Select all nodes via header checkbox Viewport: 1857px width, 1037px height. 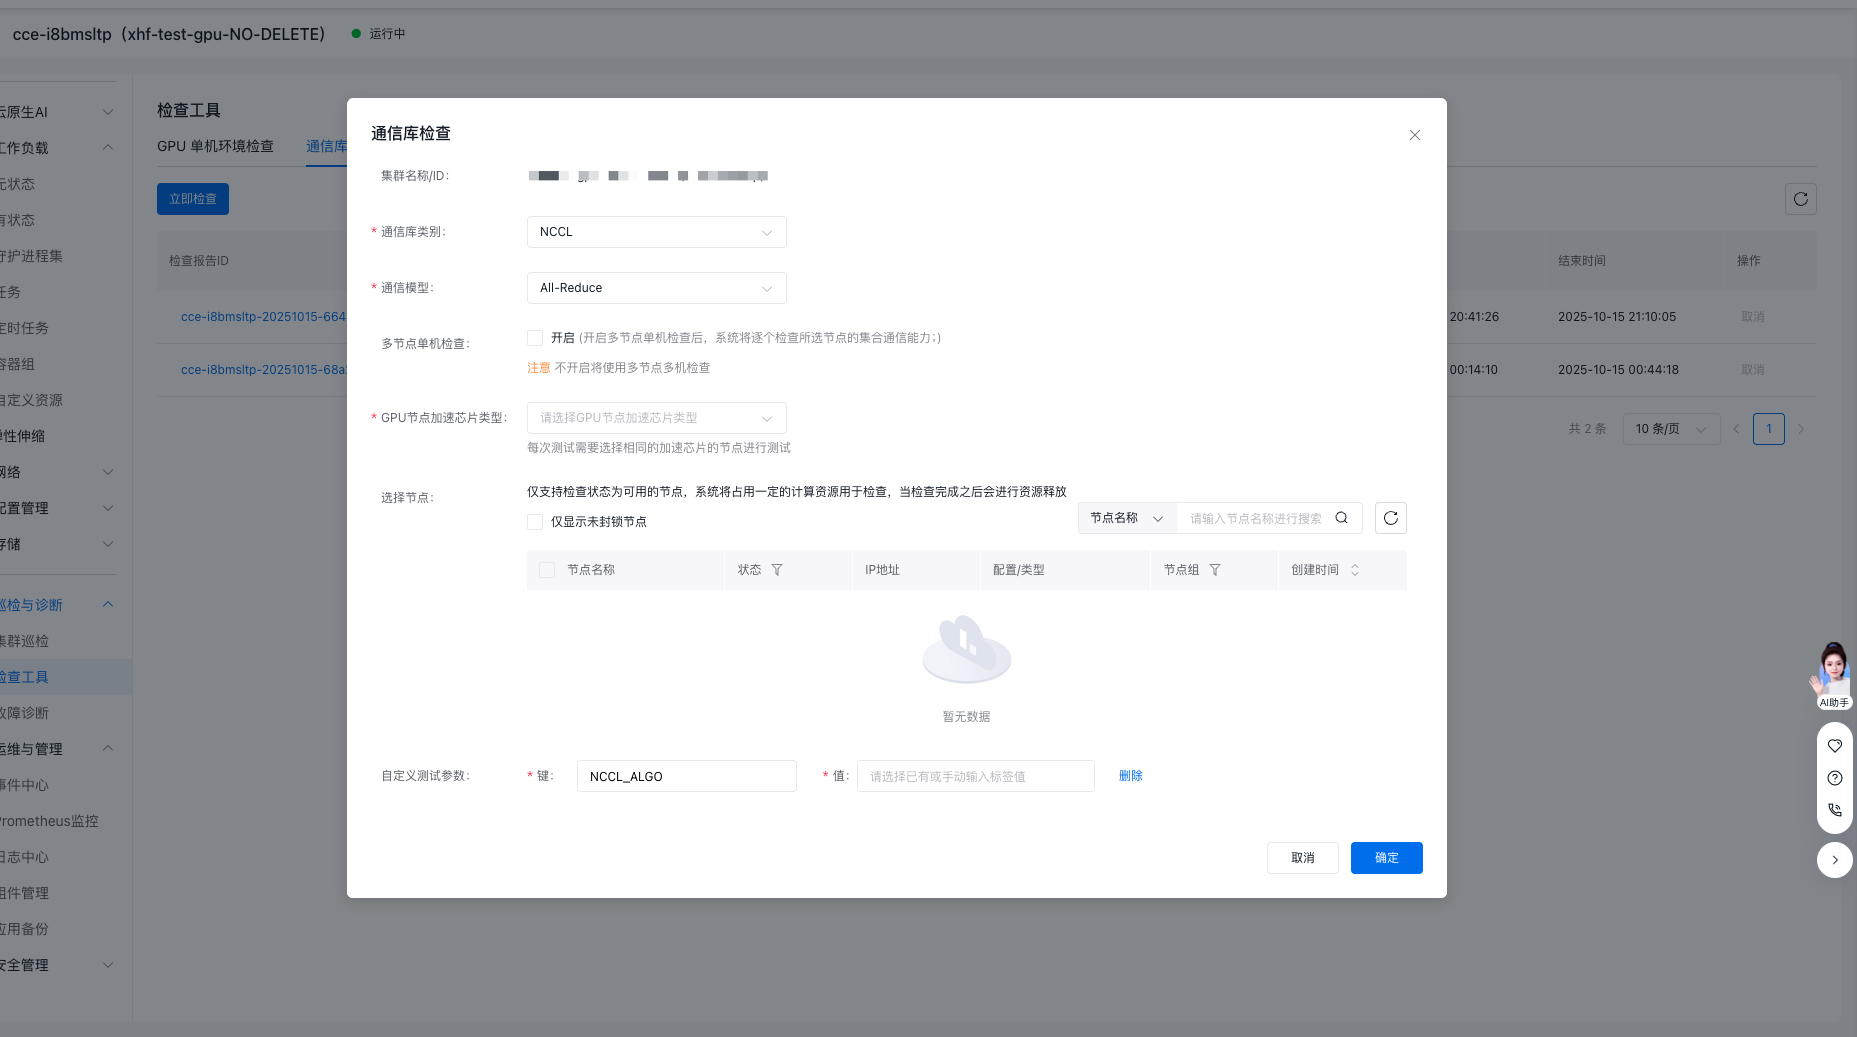[547, 570]
